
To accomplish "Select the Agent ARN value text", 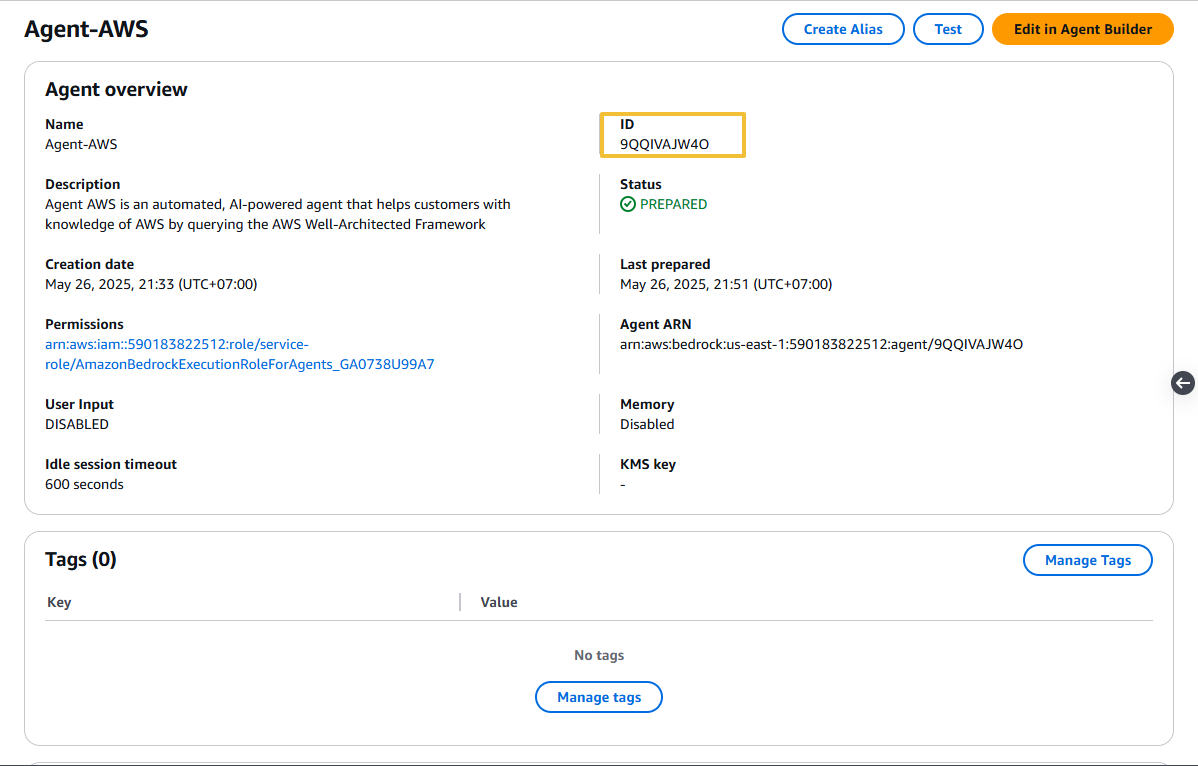I will [821, 344].
